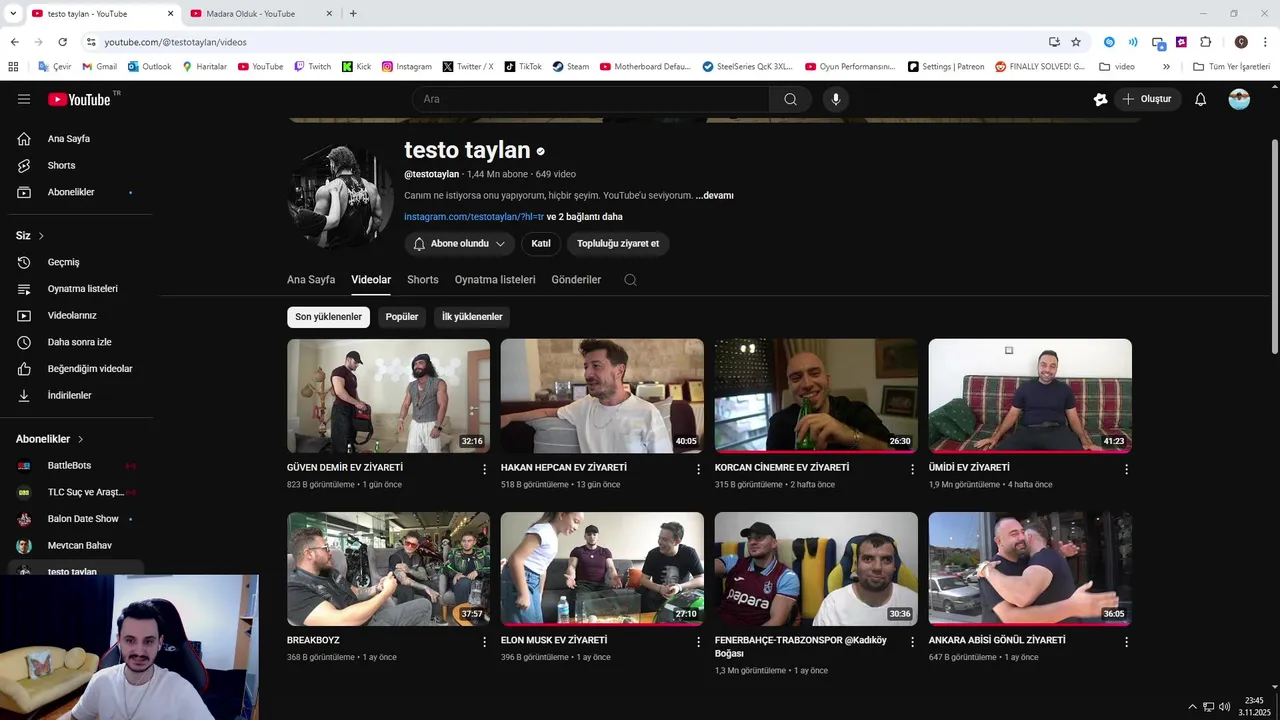This screenshot has width=1280, height=720.
Task: Open the Gönderiler tab
Action: pyautogui.click(x=576, y=280)
